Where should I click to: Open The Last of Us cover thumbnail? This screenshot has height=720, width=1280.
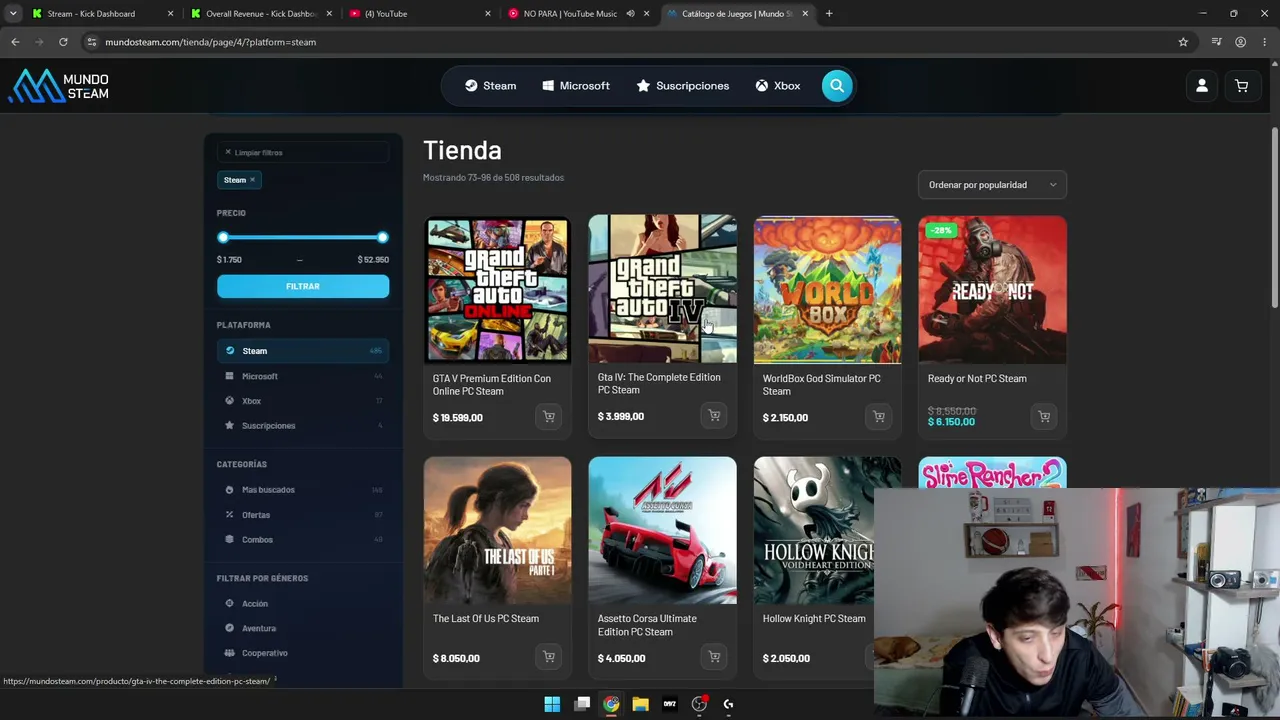[x=497, y=531]
